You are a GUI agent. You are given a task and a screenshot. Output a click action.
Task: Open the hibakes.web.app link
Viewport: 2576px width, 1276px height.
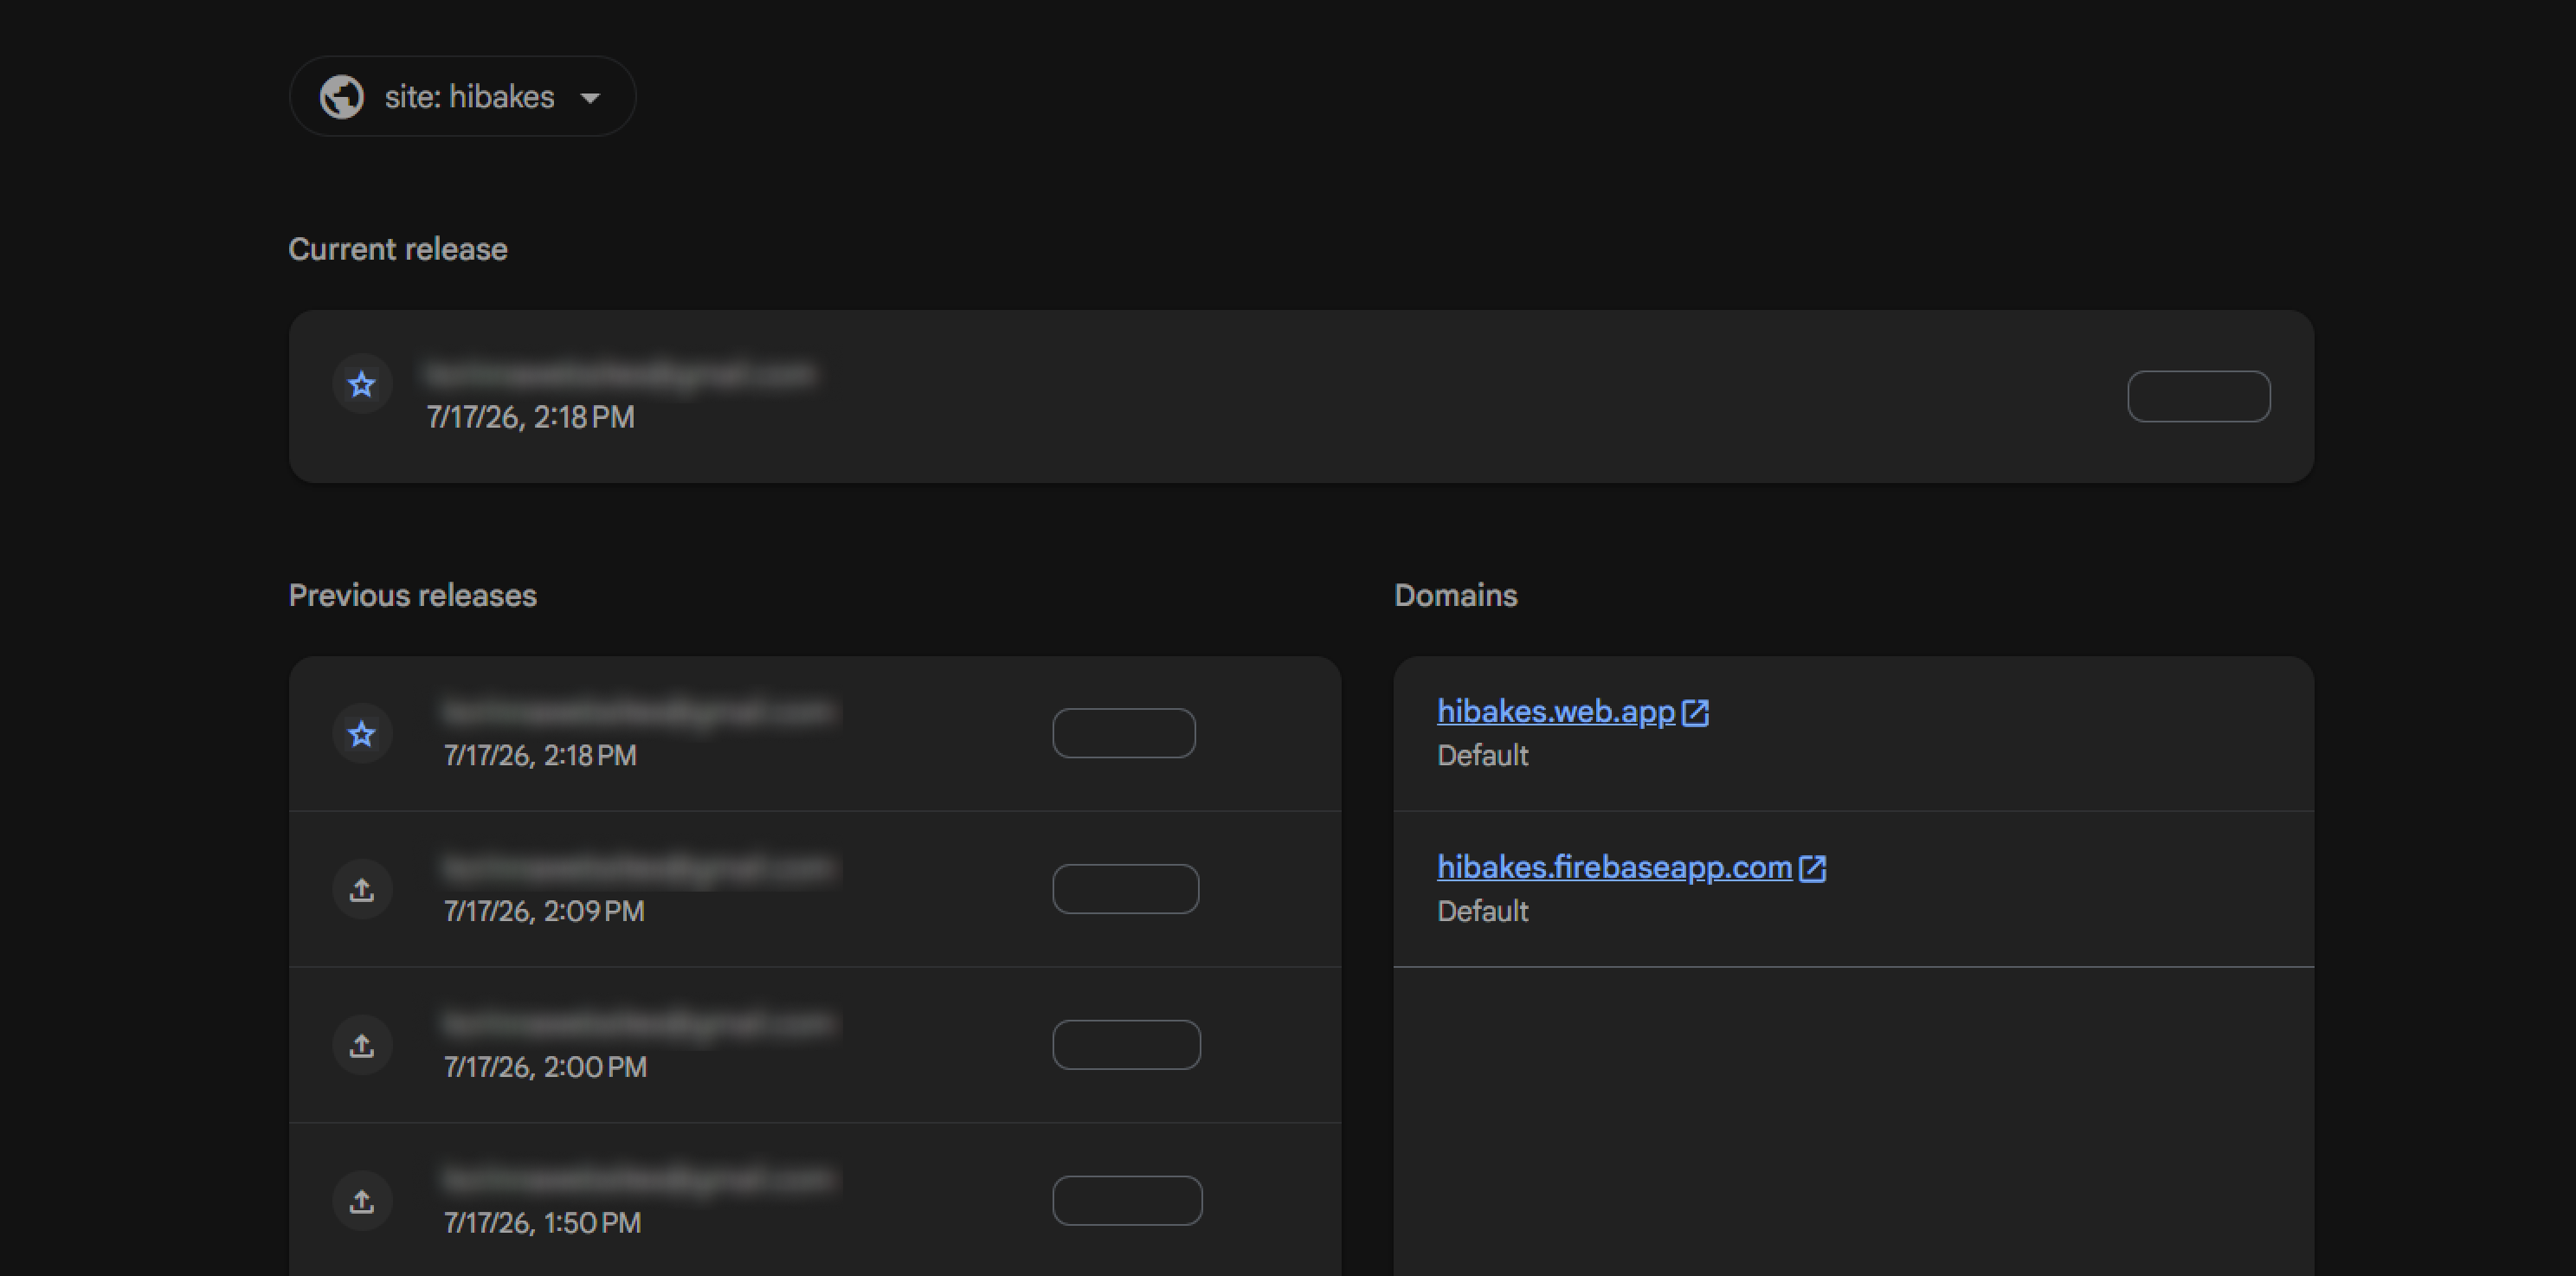coord(1556,711)
